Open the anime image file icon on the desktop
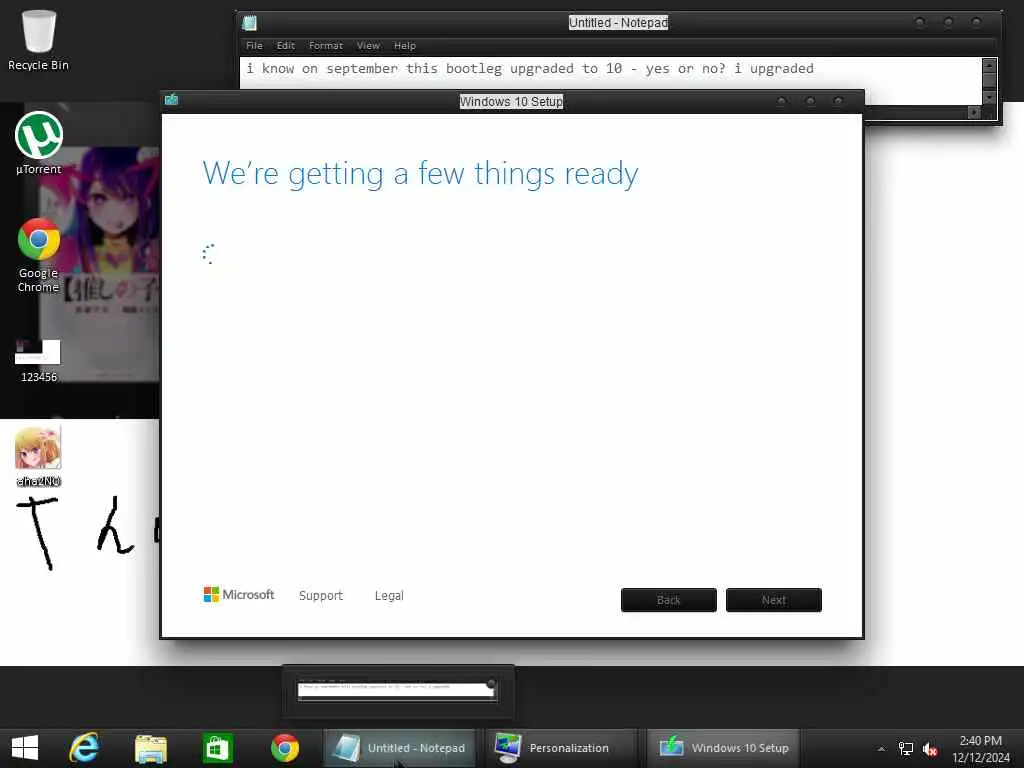Image resolution: width=1024 pixels, height=768 pixels. coord(38,456)
